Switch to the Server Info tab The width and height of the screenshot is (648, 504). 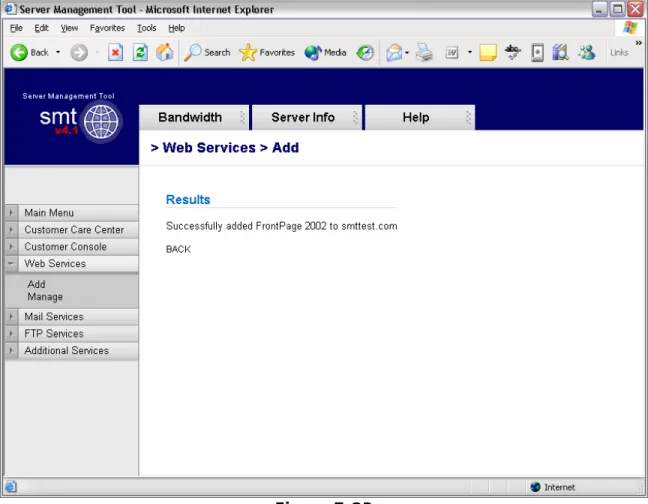coord(307,117)
